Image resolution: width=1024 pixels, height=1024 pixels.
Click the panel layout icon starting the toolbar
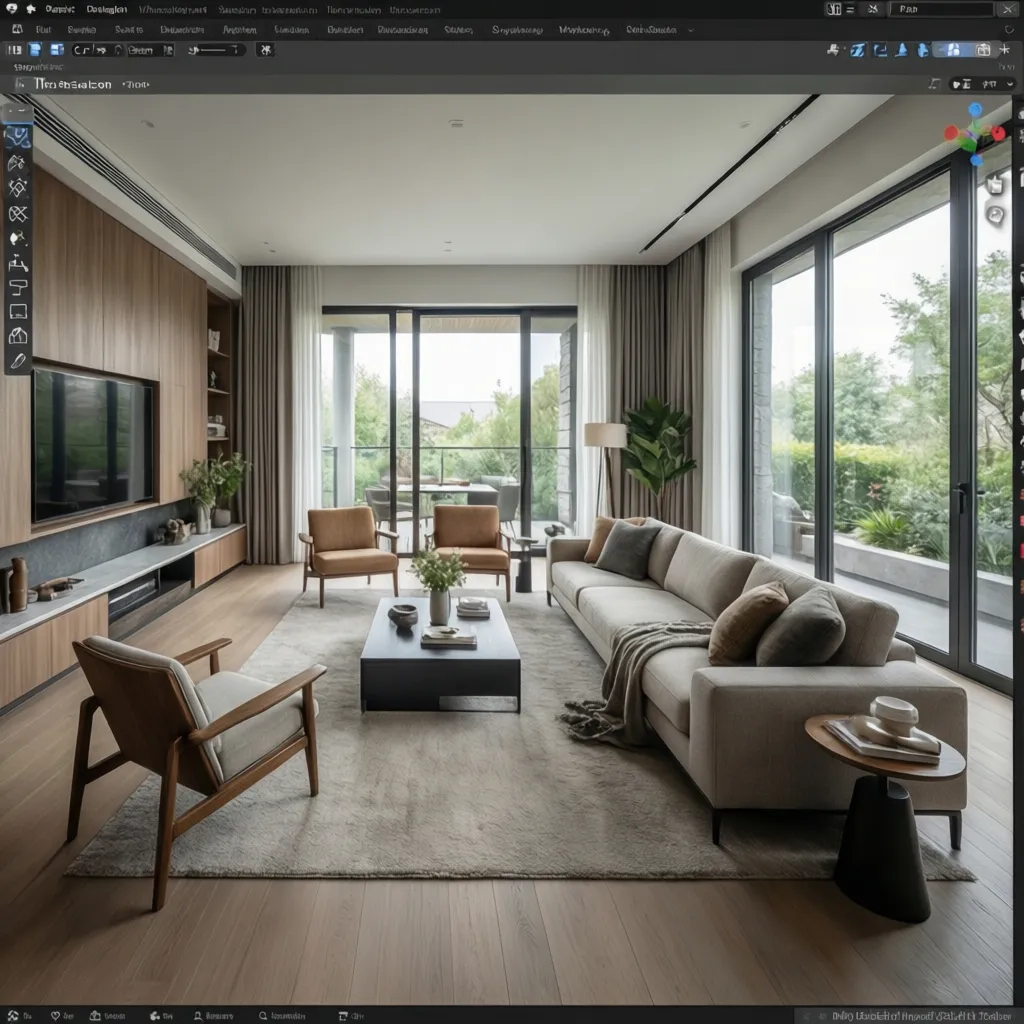14,50
